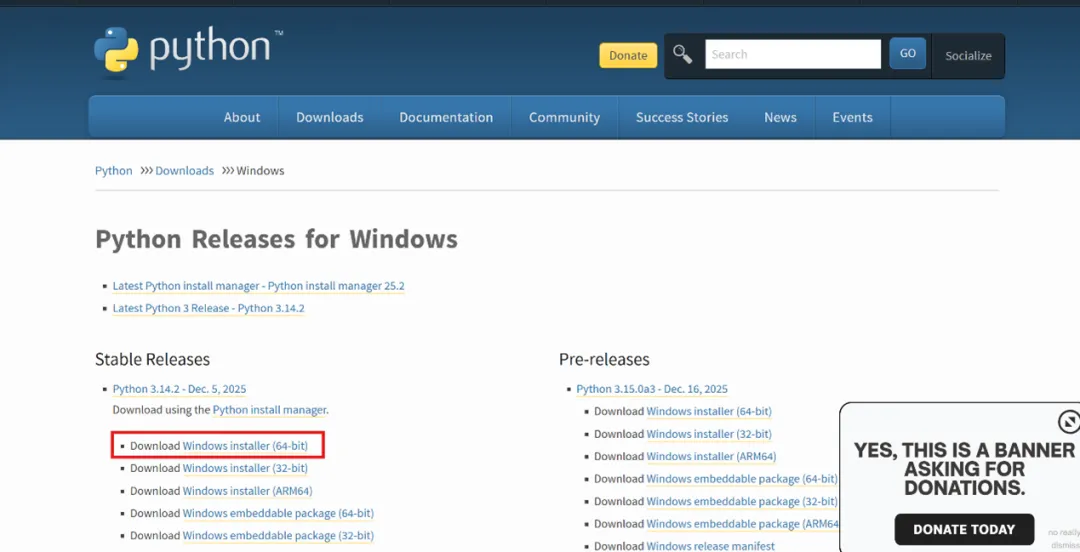Click the Python Releases for Windows heading

point(276,240)
